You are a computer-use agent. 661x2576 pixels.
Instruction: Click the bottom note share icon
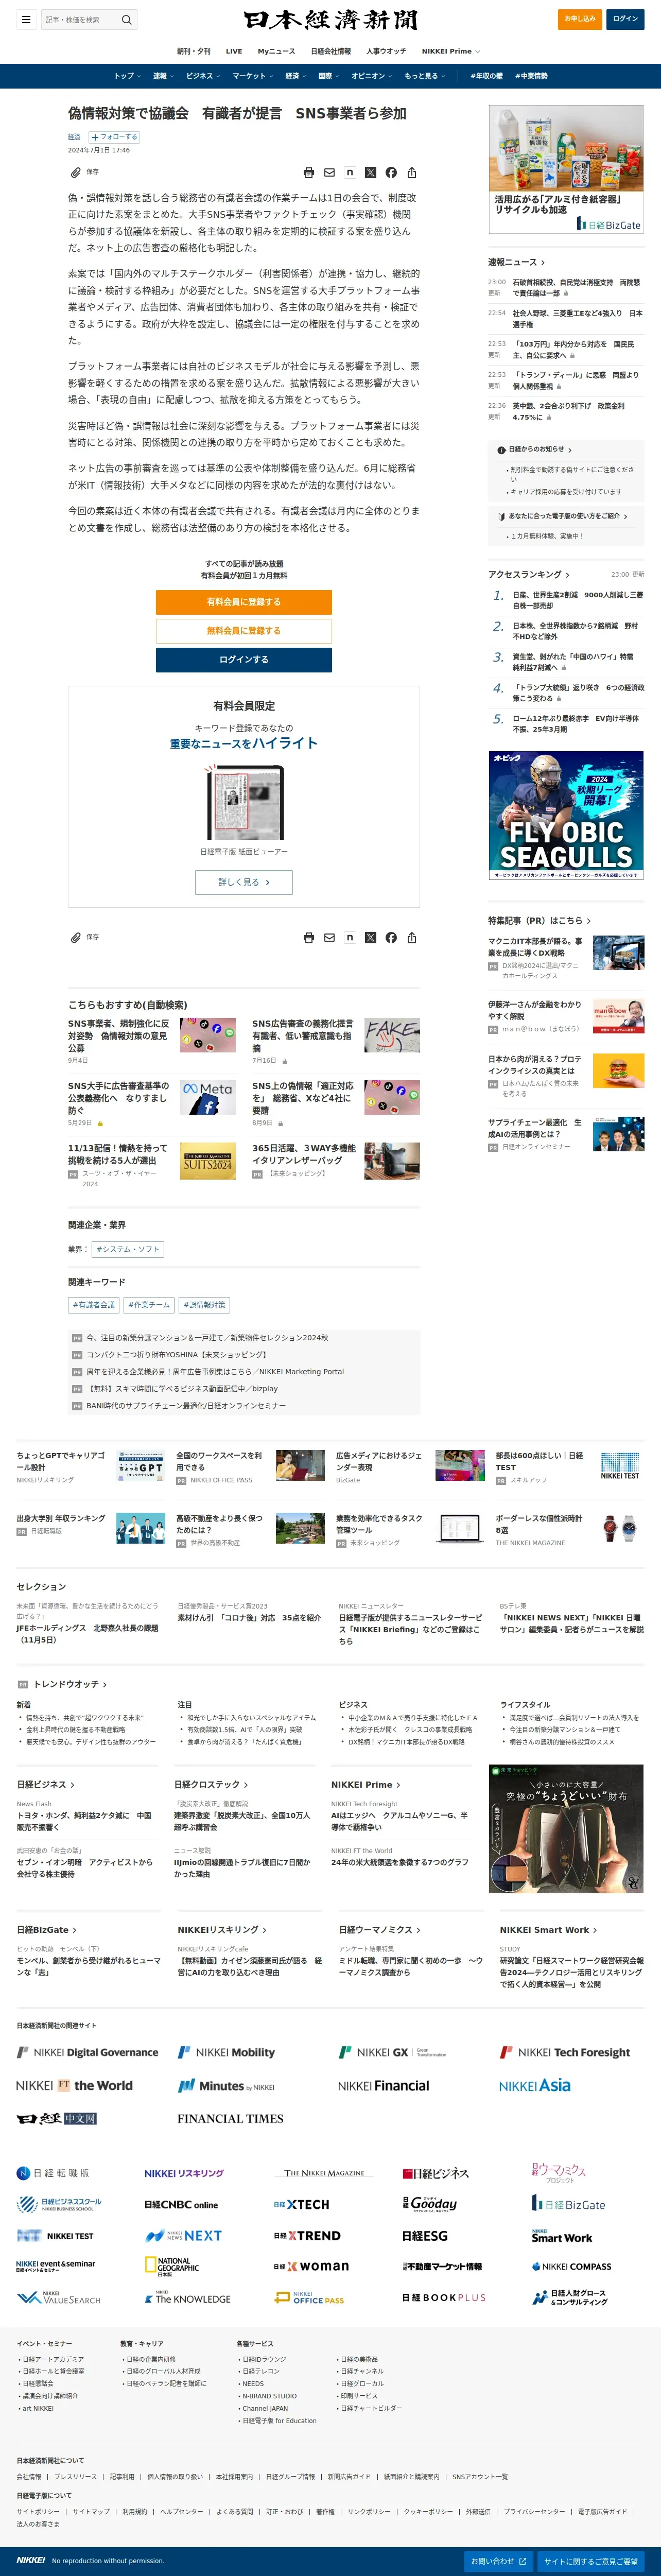point(349,937)
